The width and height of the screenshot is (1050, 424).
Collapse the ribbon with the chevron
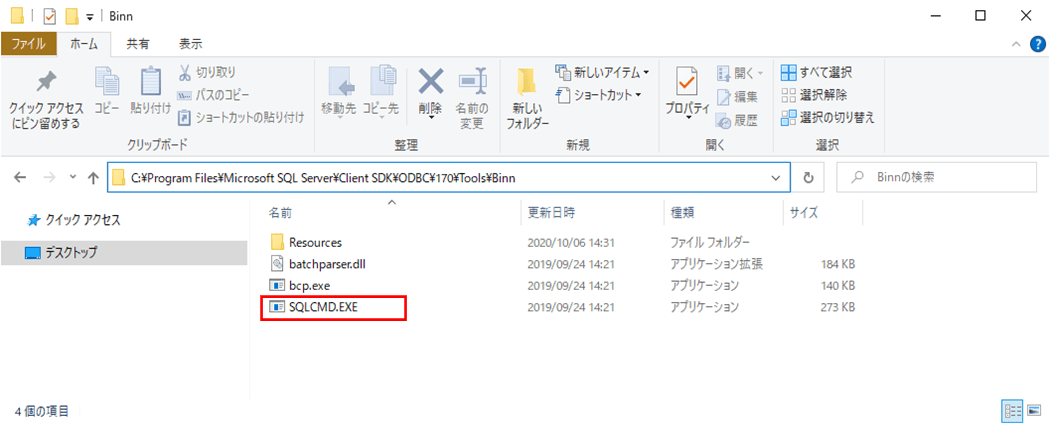point(1016,44)
